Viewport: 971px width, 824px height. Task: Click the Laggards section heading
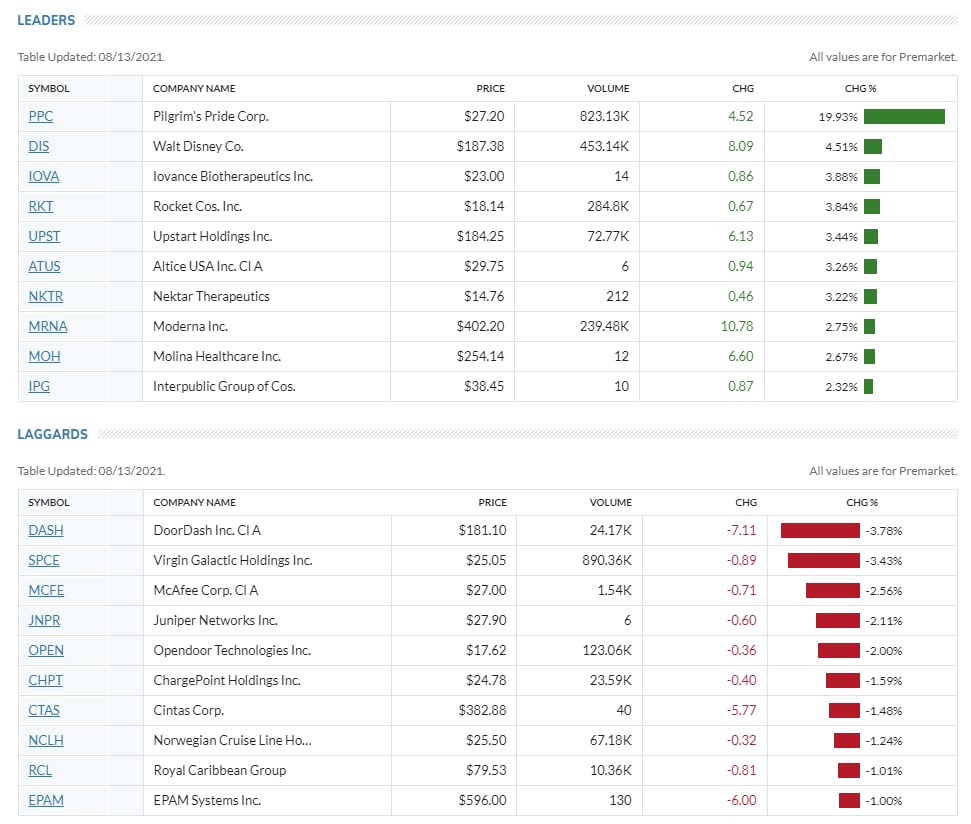(x=53, y=435)
